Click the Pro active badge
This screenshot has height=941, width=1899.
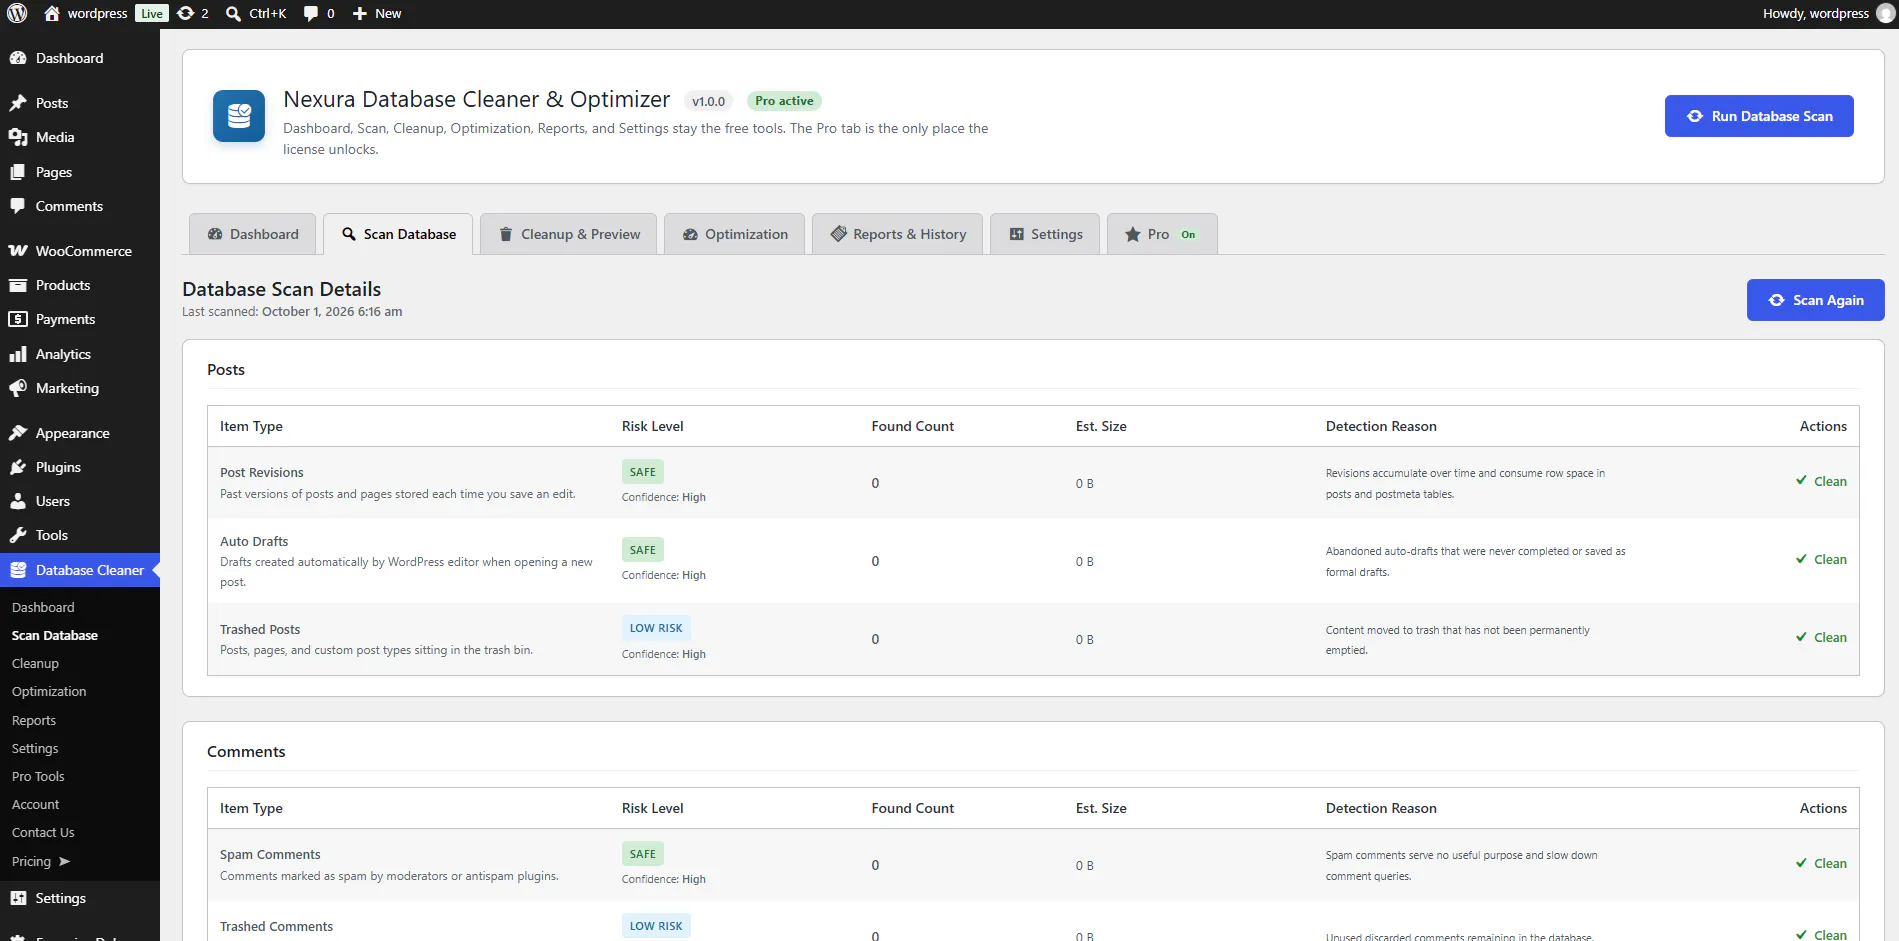pos(784,101)
